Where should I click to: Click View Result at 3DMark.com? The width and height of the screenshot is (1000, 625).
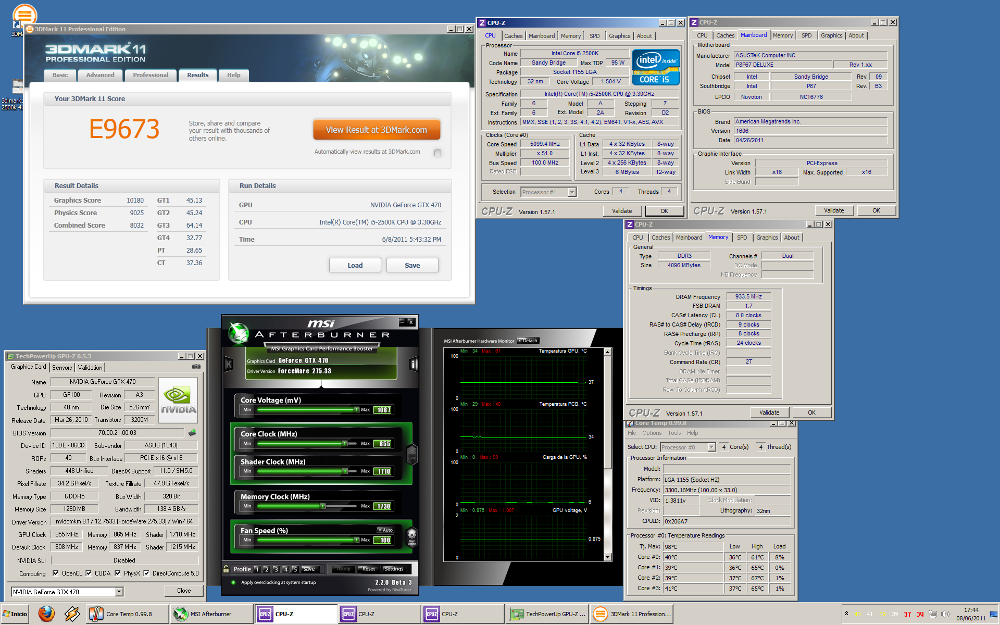pos(376,129)
